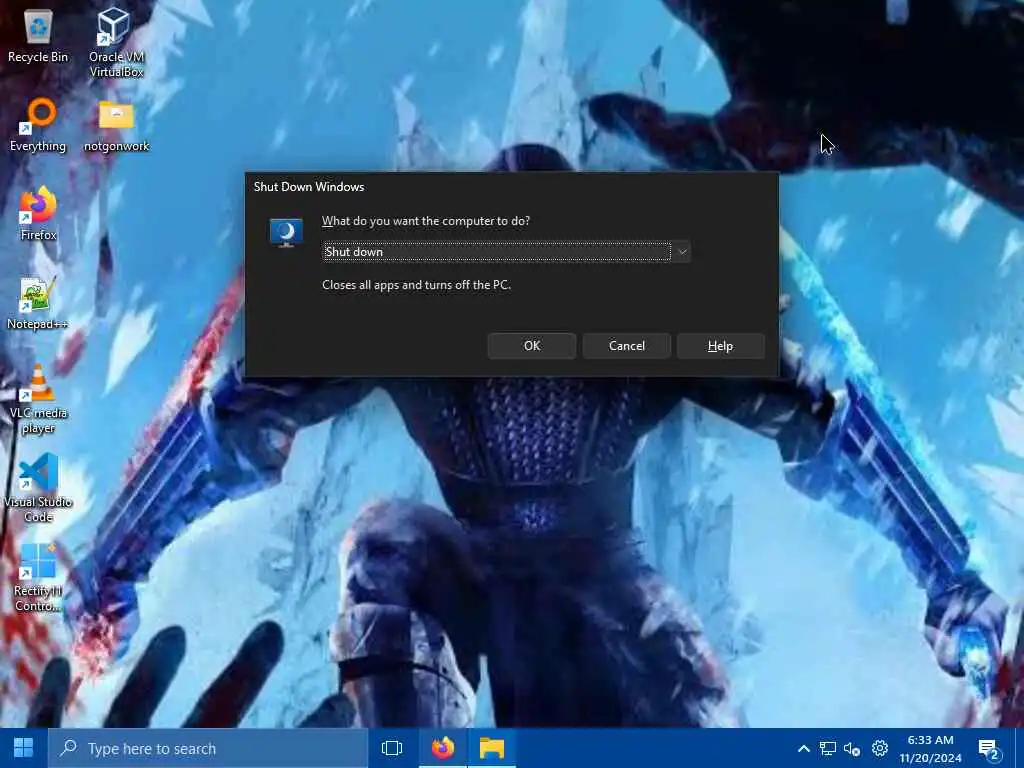Click the Shut Down Windows title bar
The height and width of the screenshot is (768, 1024).
(511, 187)
